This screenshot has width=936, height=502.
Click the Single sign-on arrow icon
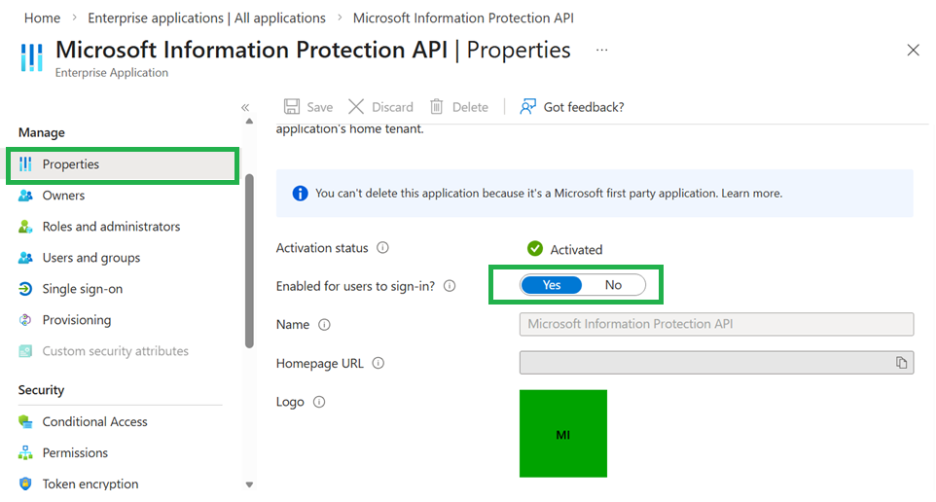(x=25, y=289)
